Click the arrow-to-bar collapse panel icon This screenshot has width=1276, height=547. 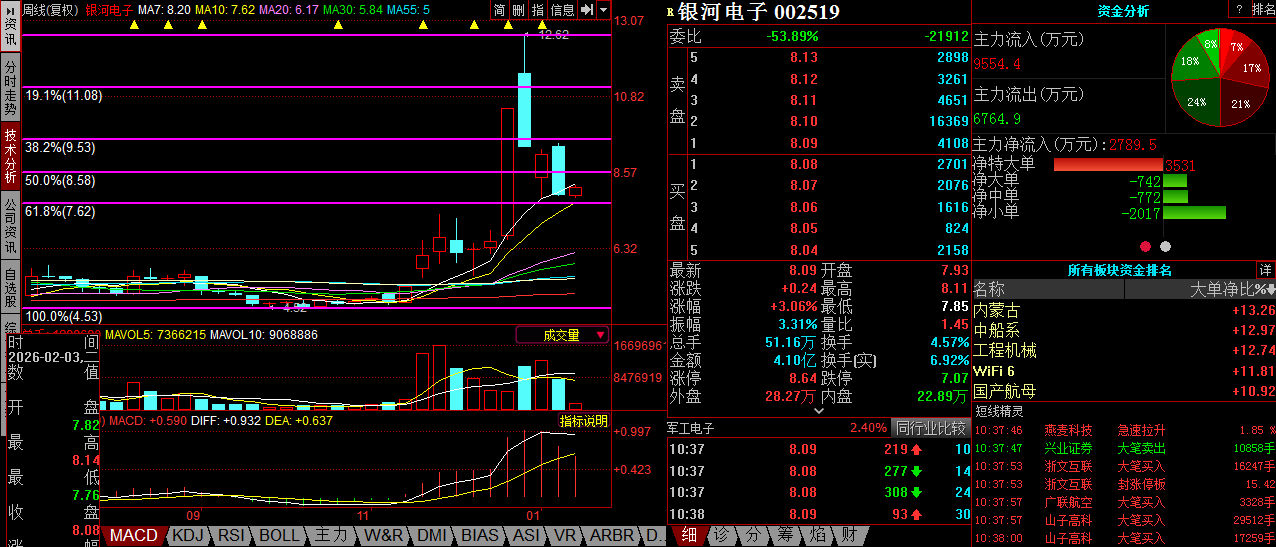point(587,10)
